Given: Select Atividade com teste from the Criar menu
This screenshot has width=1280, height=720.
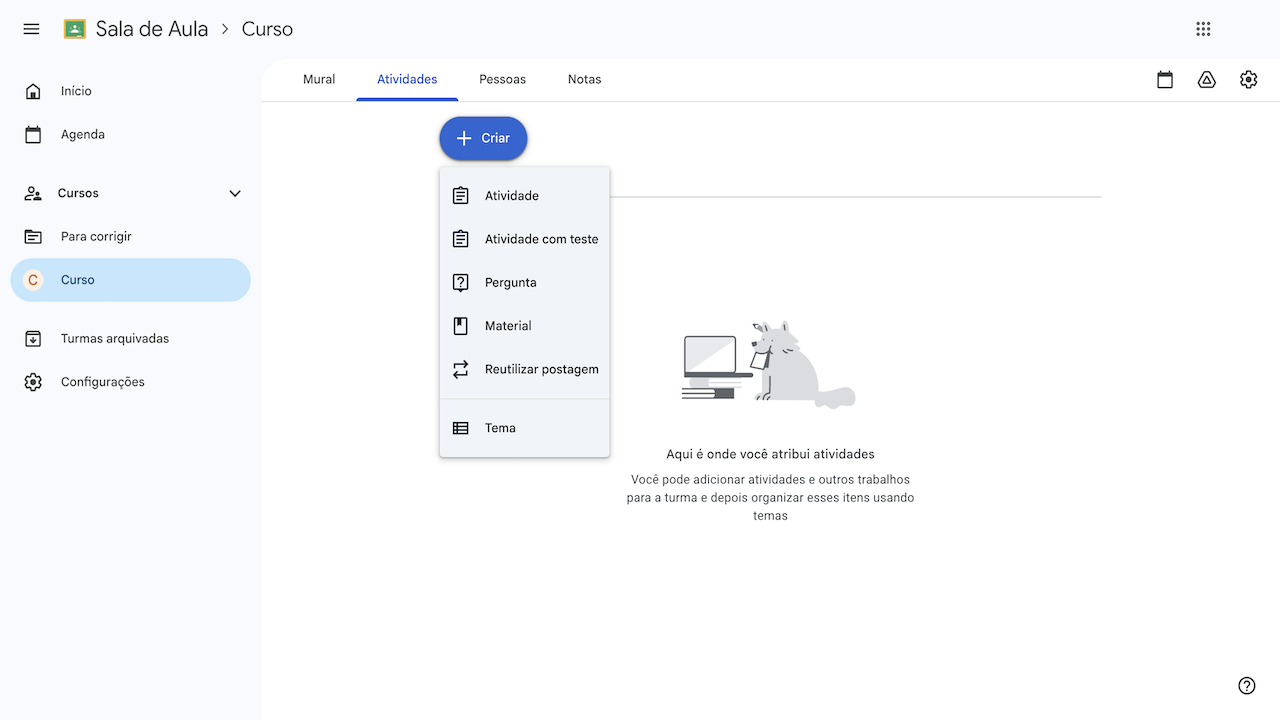Looking at the screenshot, I should pyautogui.click(x=540, y=239).
